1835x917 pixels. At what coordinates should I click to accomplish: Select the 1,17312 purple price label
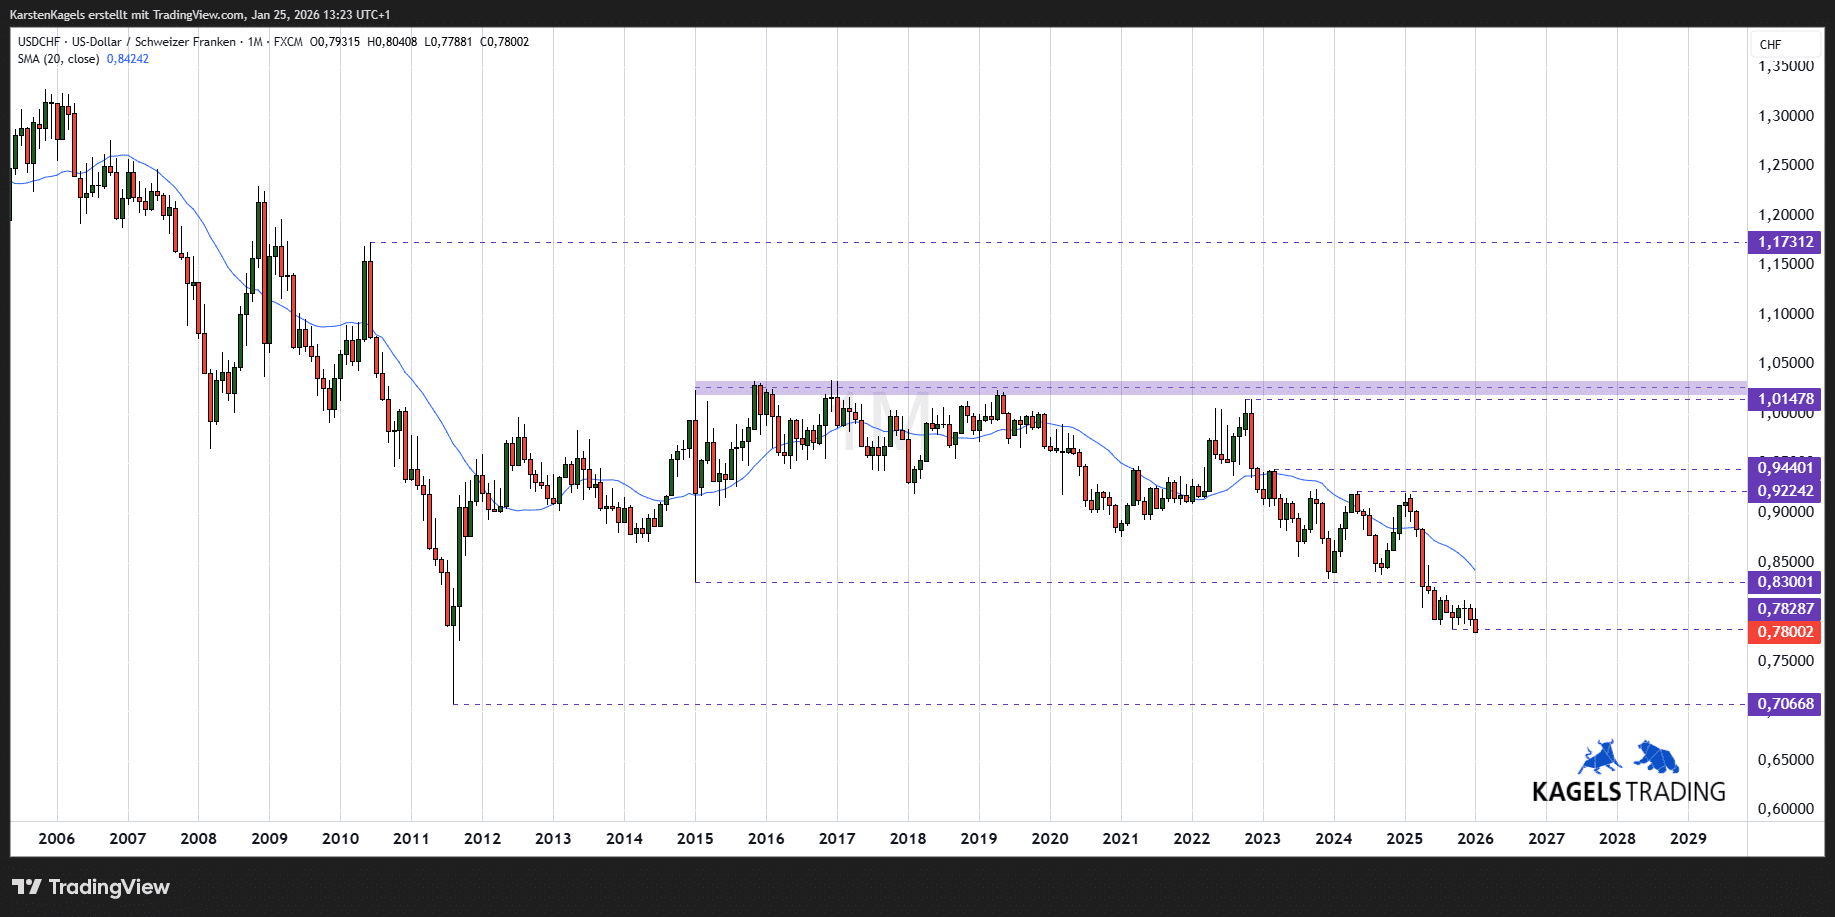(1785, 242)
